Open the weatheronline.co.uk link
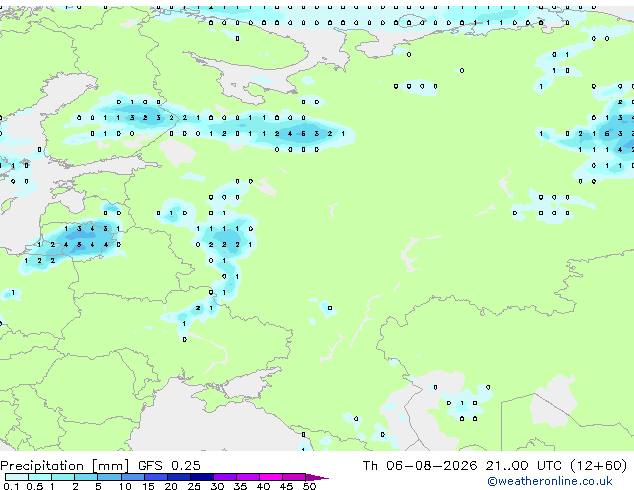Viewport: 634px width, 490px height. click(x=550, y=481)
